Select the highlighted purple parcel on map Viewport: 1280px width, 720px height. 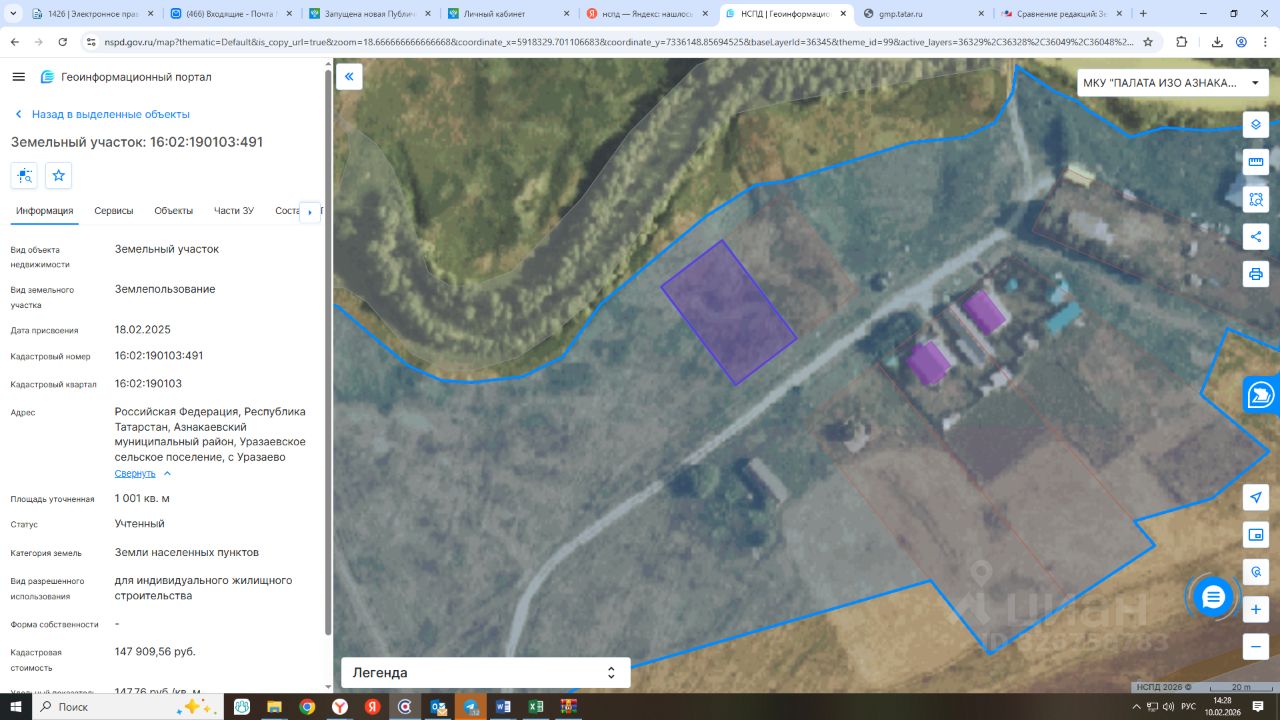point(729,313)
